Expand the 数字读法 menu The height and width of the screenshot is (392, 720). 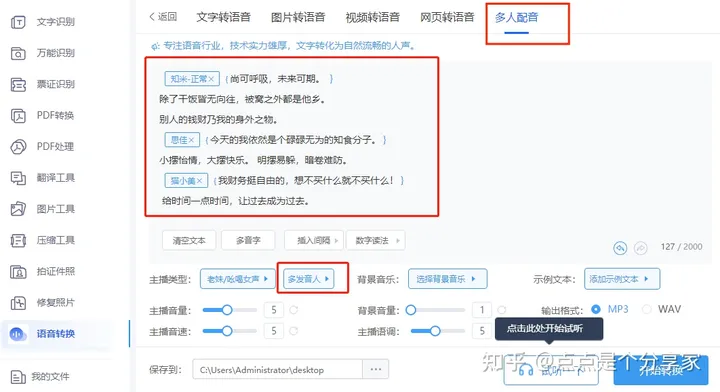click(x=376, y=241)
